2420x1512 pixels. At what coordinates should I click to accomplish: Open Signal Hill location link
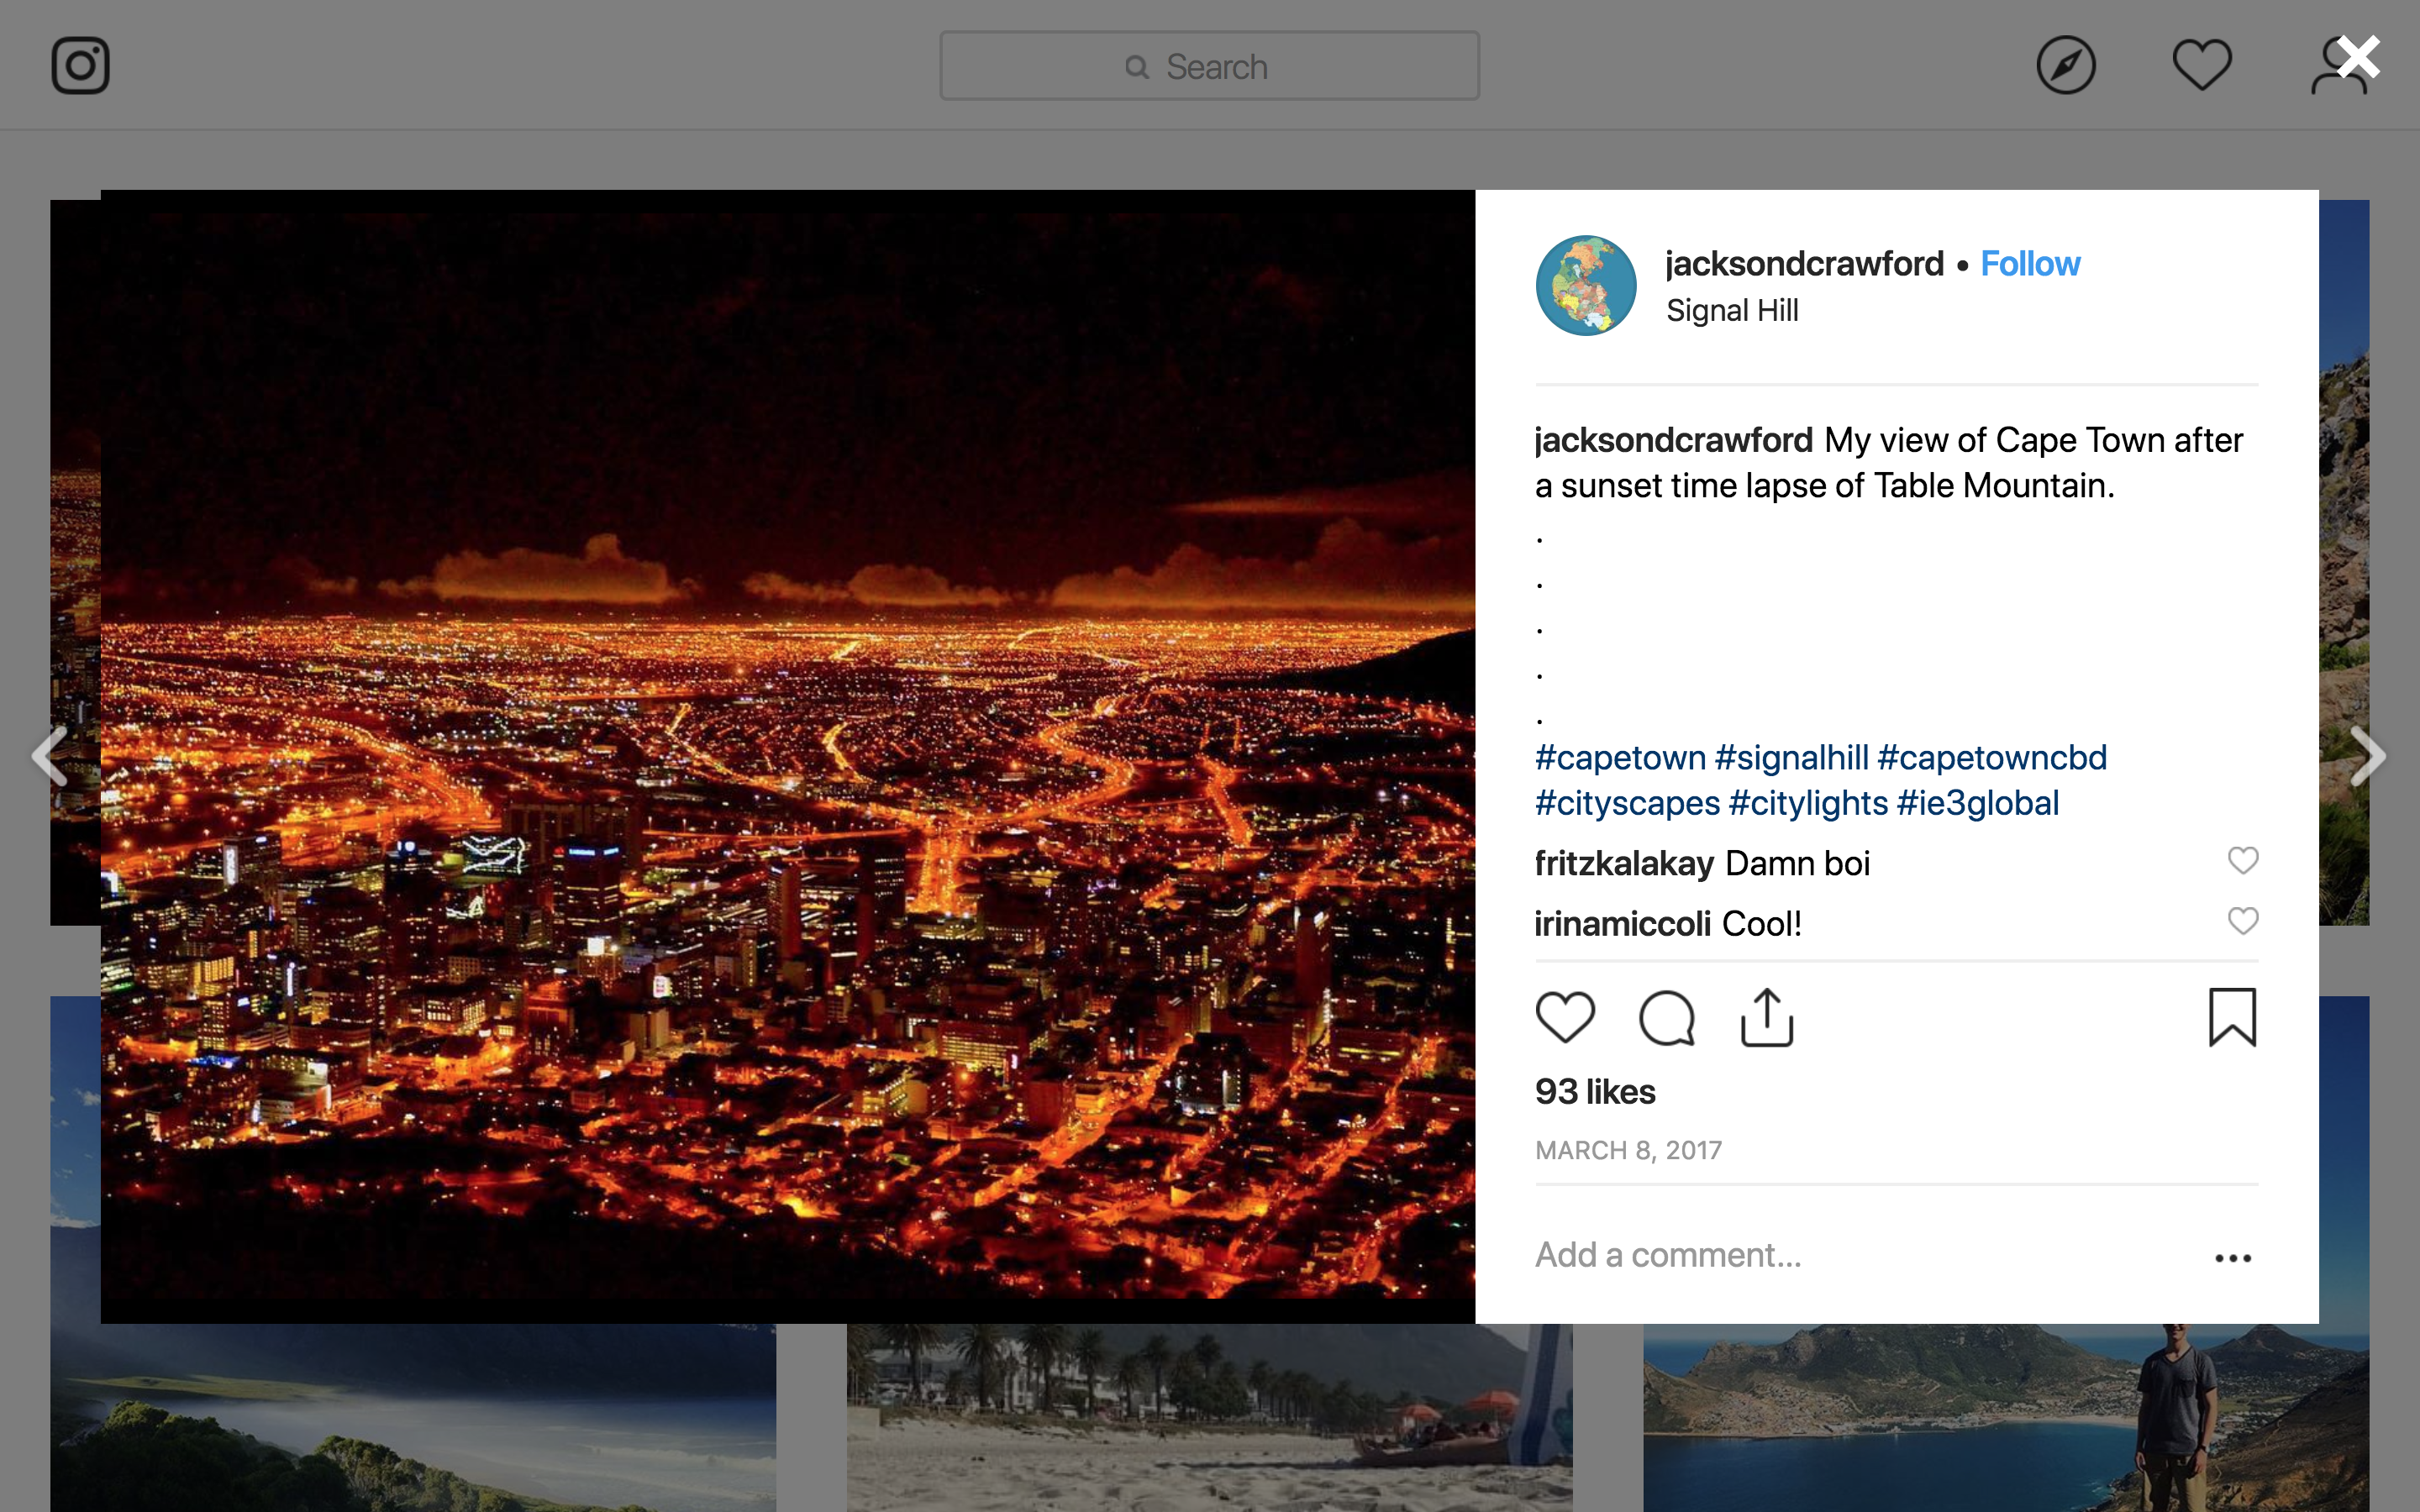click(x=1732, y=311)
